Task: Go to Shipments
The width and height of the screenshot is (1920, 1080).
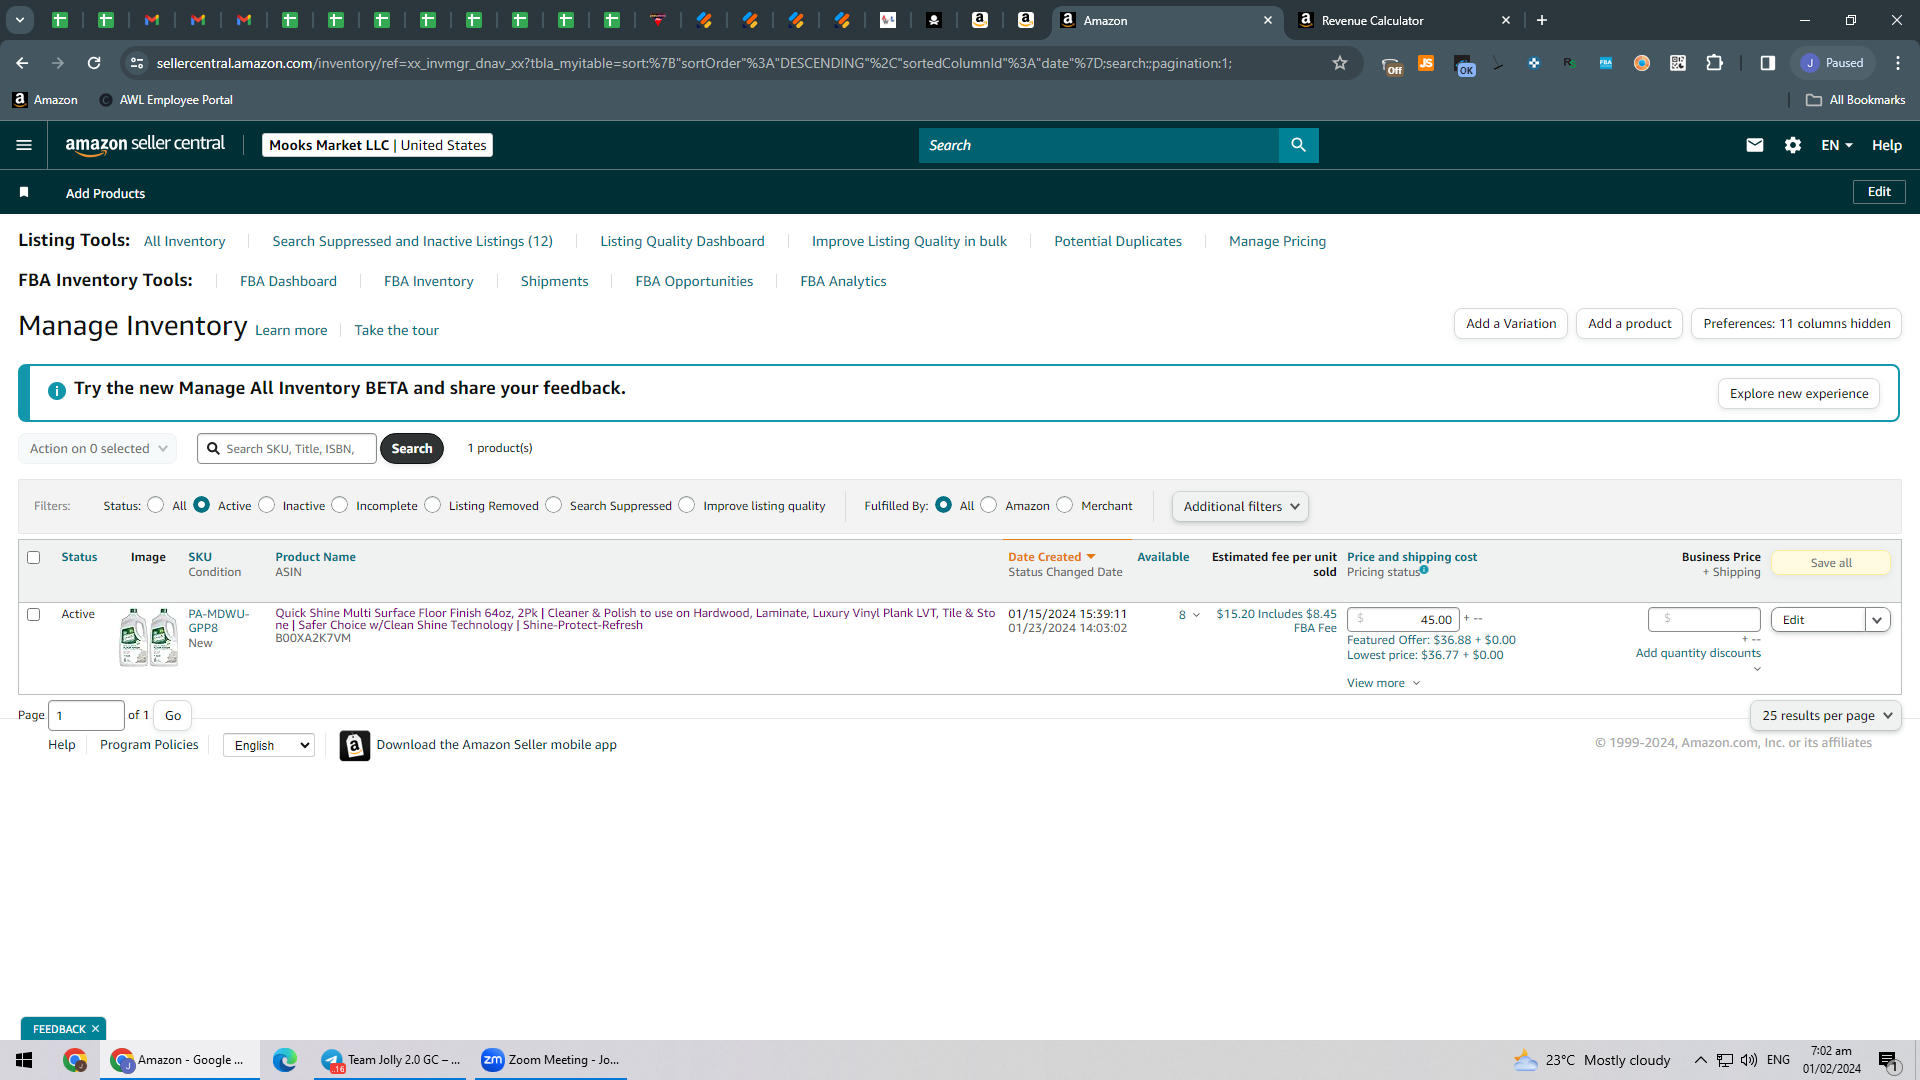Action: click(554, 281)
